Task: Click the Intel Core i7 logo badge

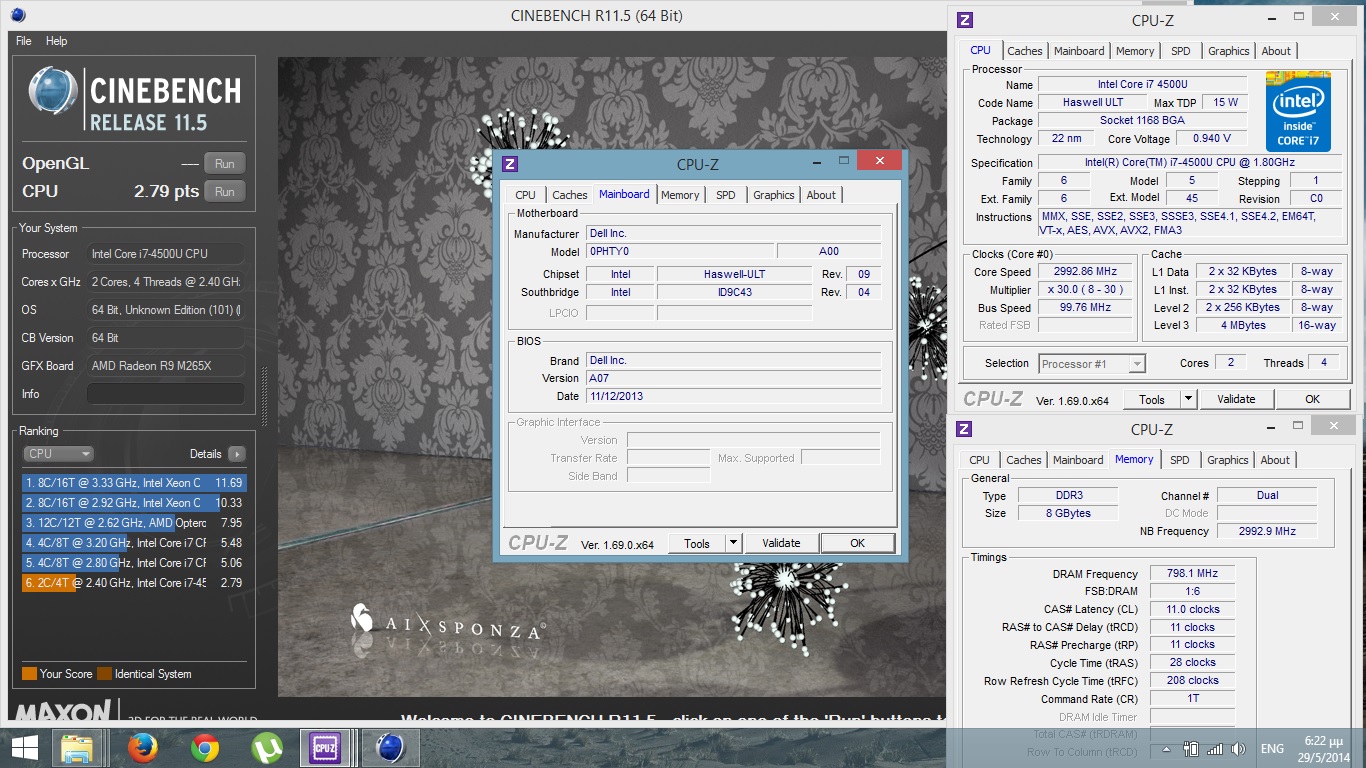Action: [x=1298, y=111]
